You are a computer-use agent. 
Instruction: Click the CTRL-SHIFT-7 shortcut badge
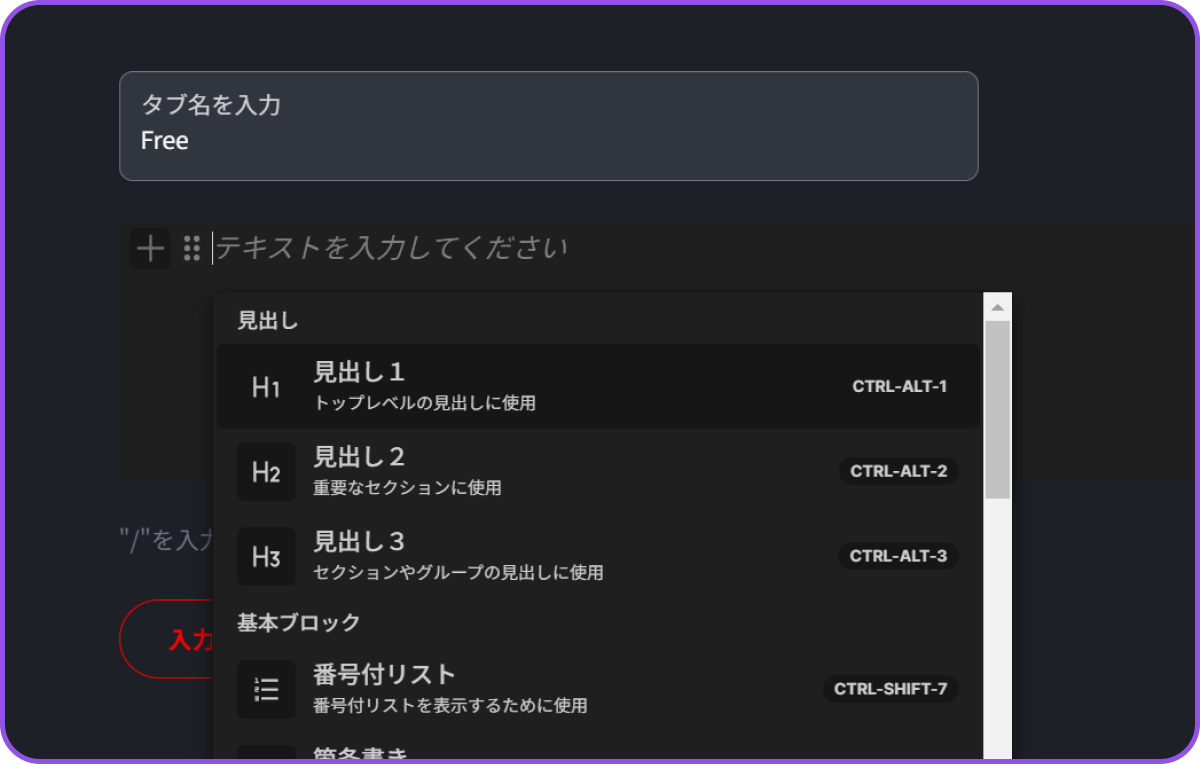pos(891,688)
